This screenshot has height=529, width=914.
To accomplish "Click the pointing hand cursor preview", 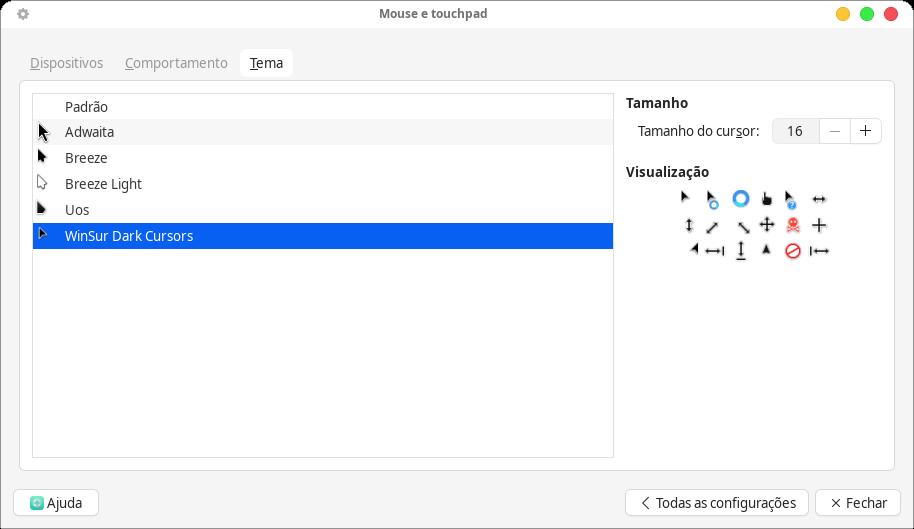I will pos(767,199).
